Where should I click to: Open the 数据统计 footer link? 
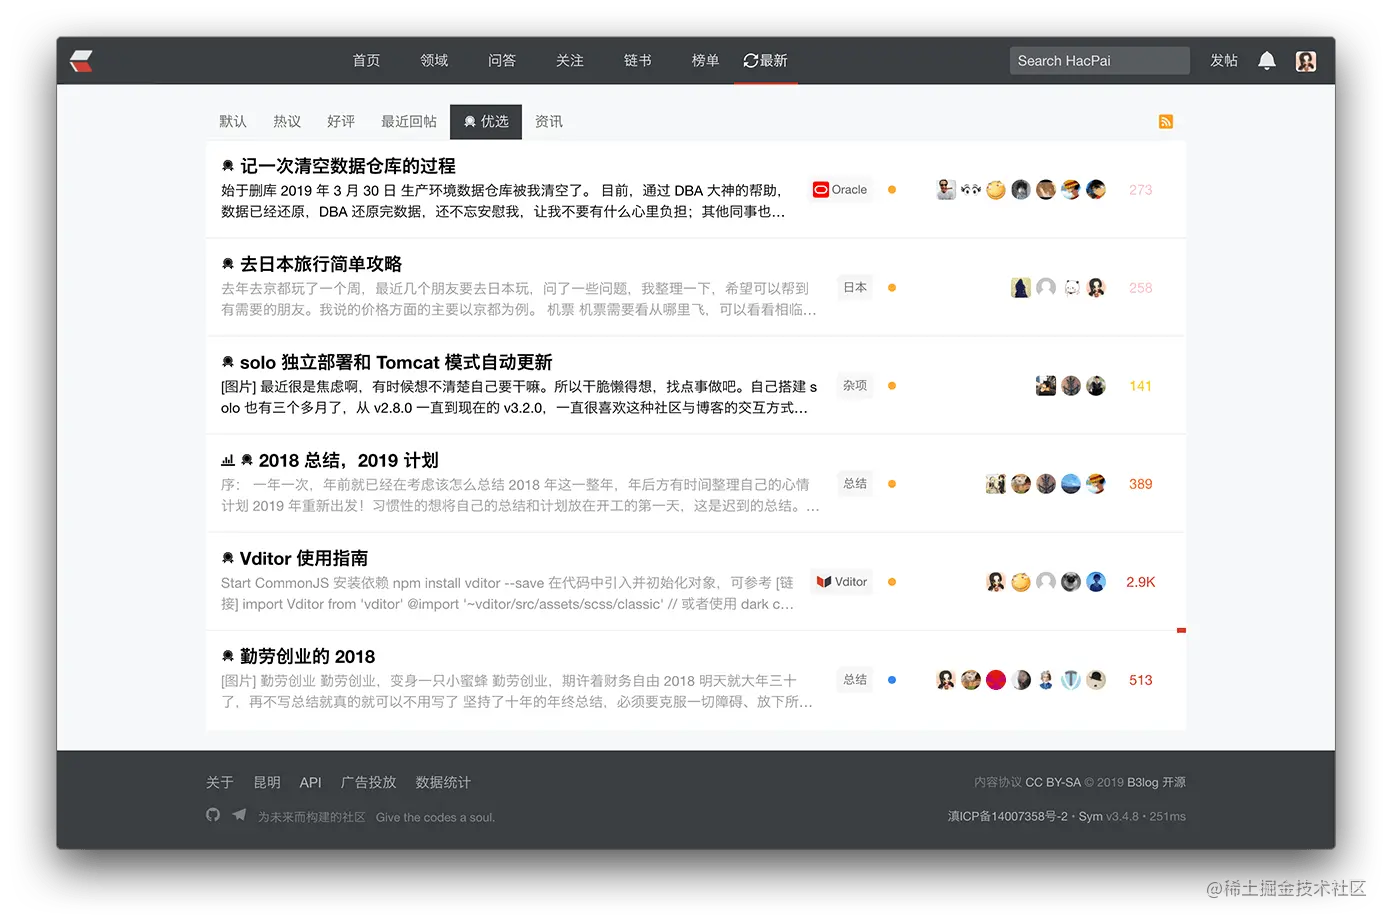443,782
